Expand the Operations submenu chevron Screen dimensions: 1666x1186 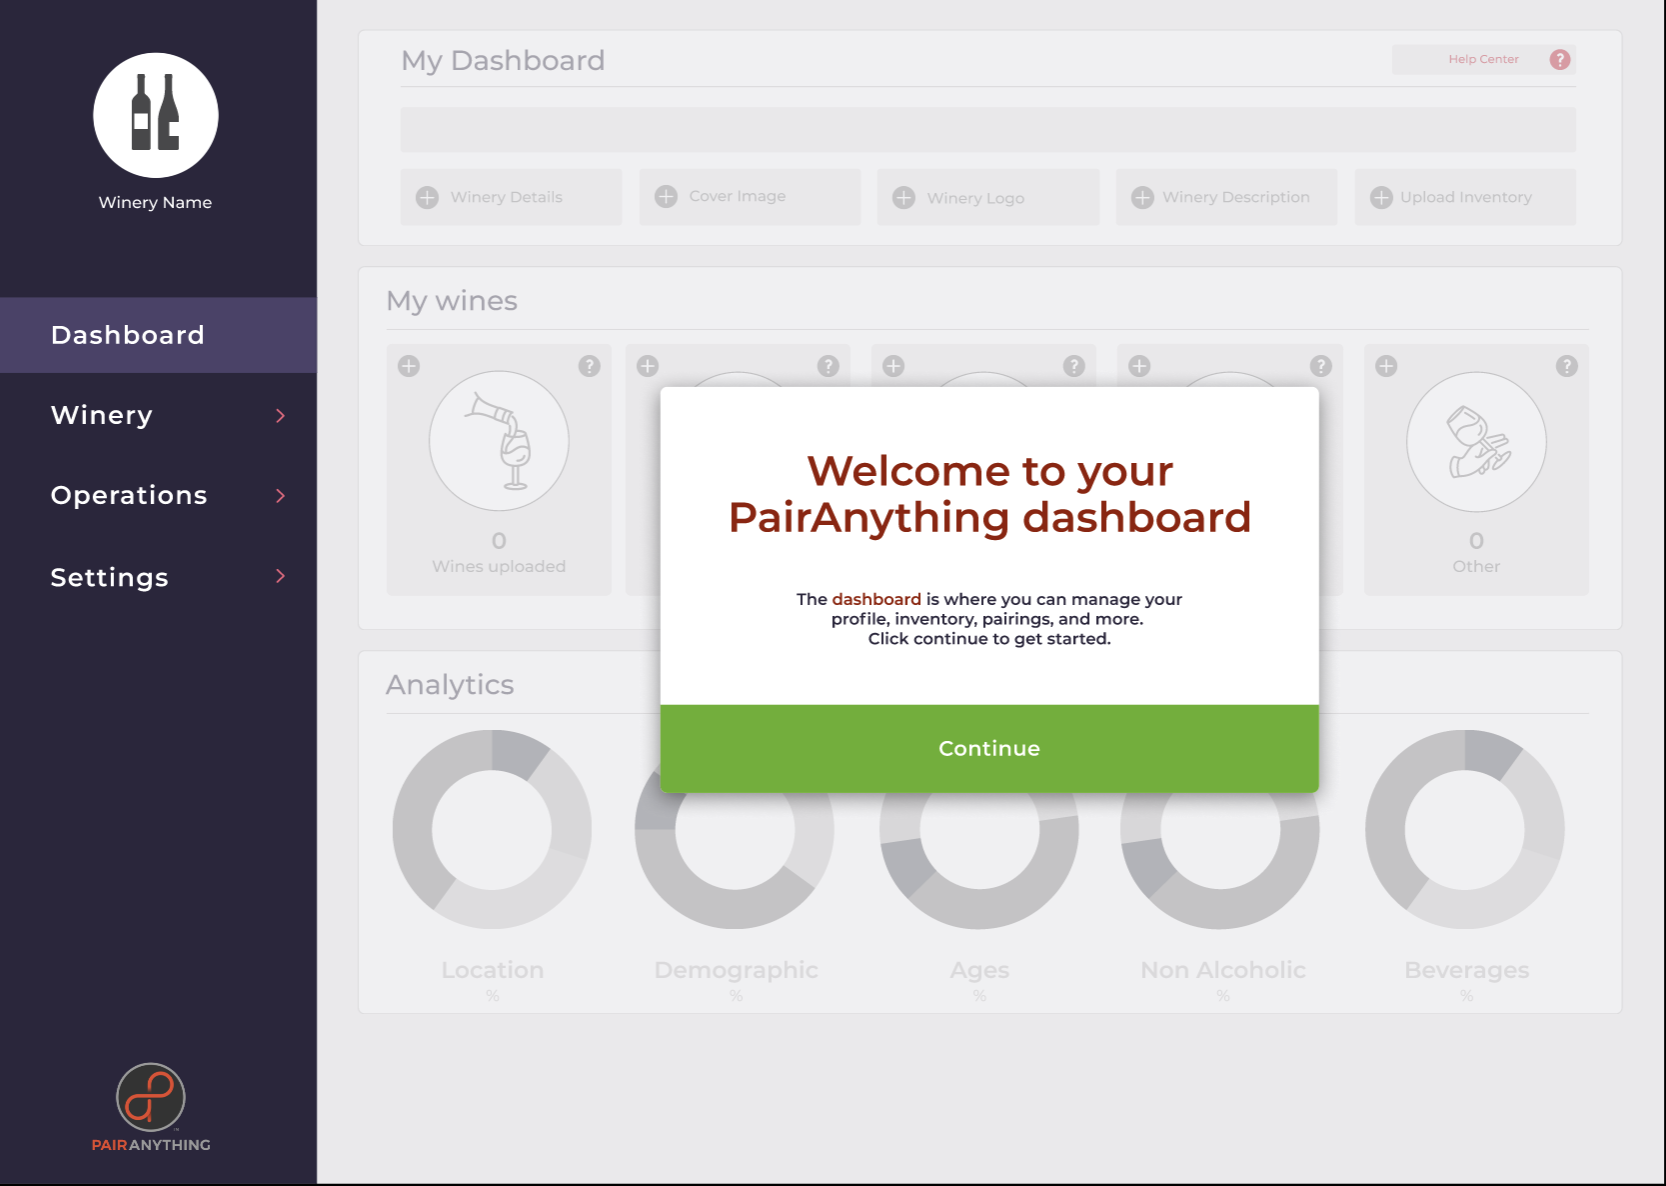[x=281, y=495]
